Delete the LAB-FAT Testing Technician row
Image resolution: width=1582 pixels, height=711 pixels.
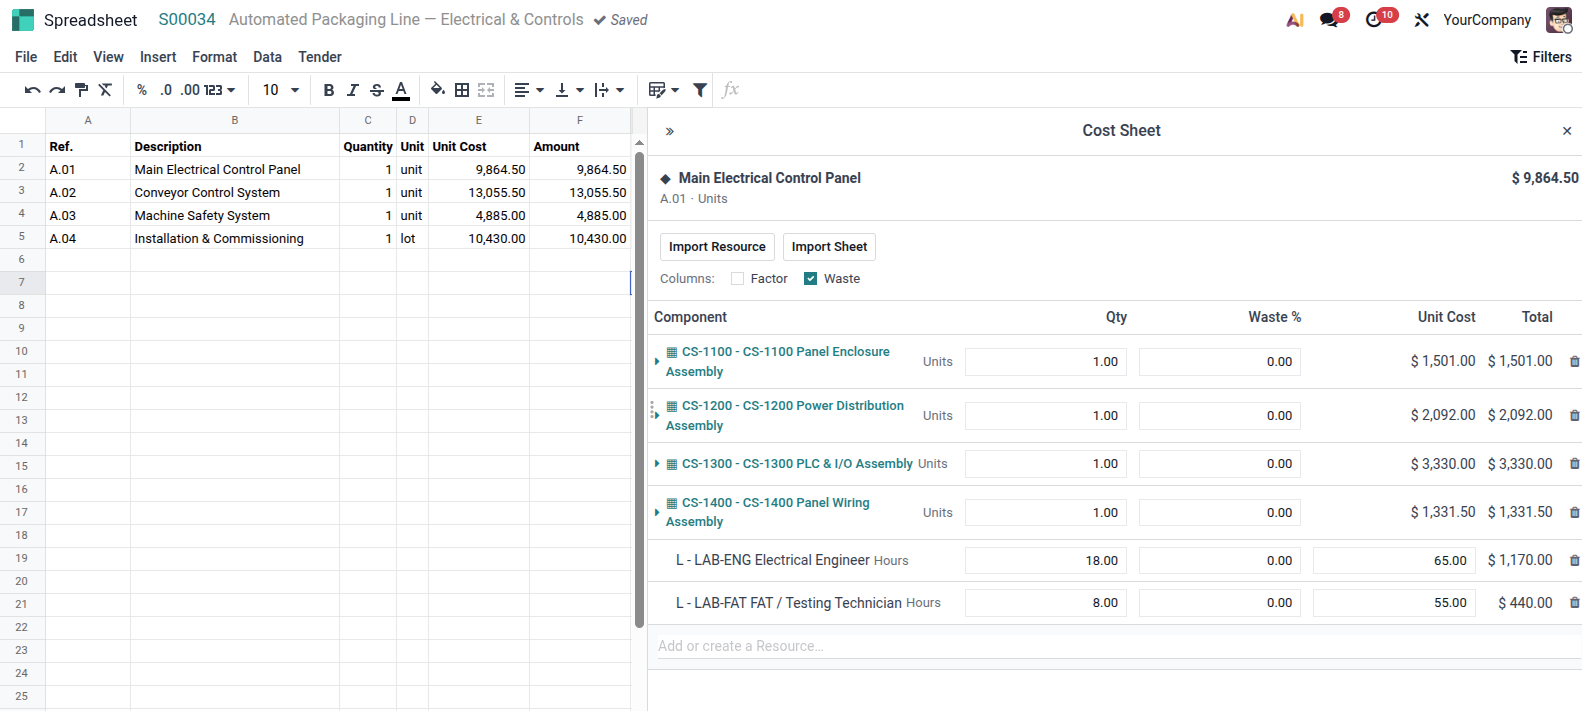[1574, 603]
